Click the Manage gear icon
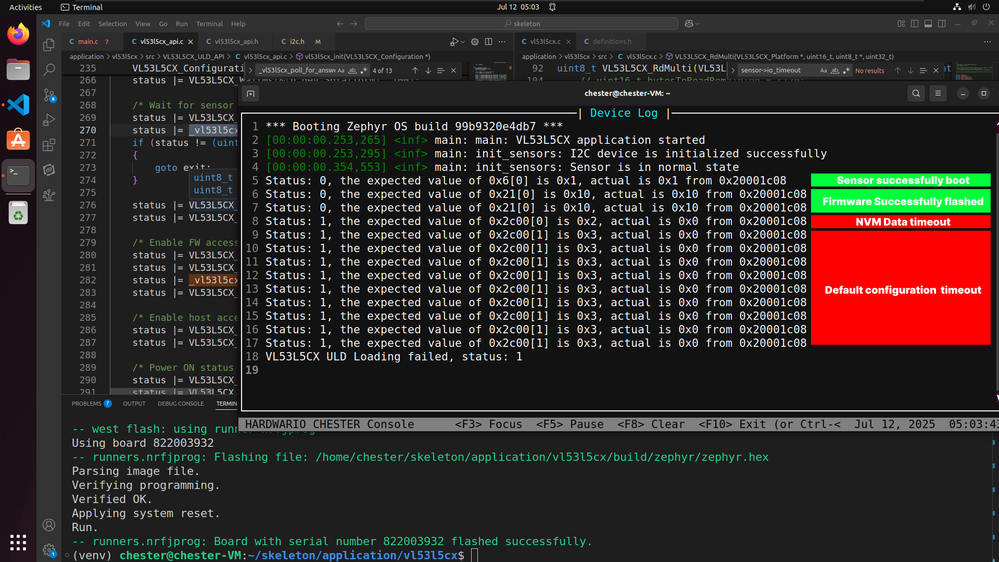The width and height of the screenshot is (999, 562). pos(49,549)
